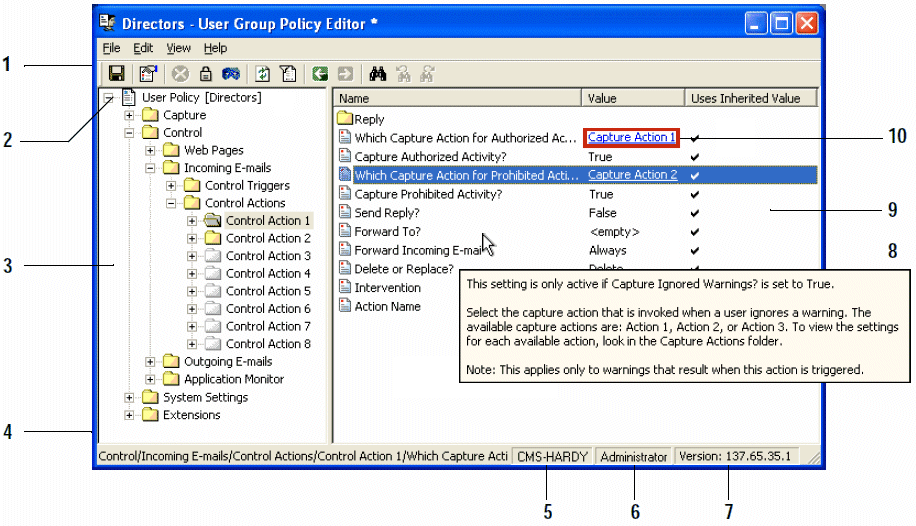Click the blue icon right of the padlock
The image size is (916, 526).
coord(230,73)
